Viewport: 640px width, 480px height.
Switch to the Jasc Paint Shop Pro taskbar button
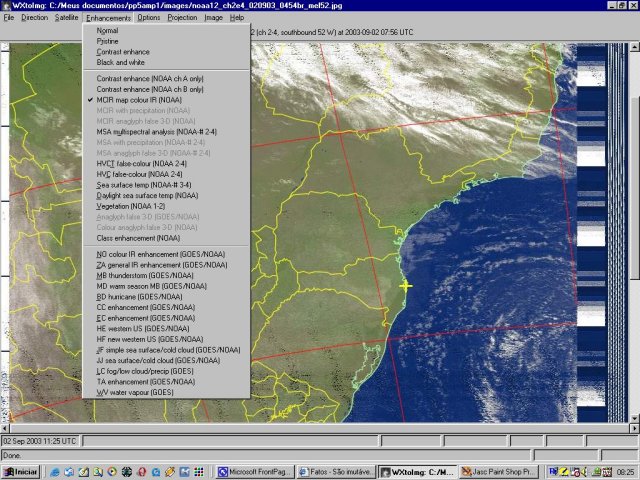tap(497, 471)
